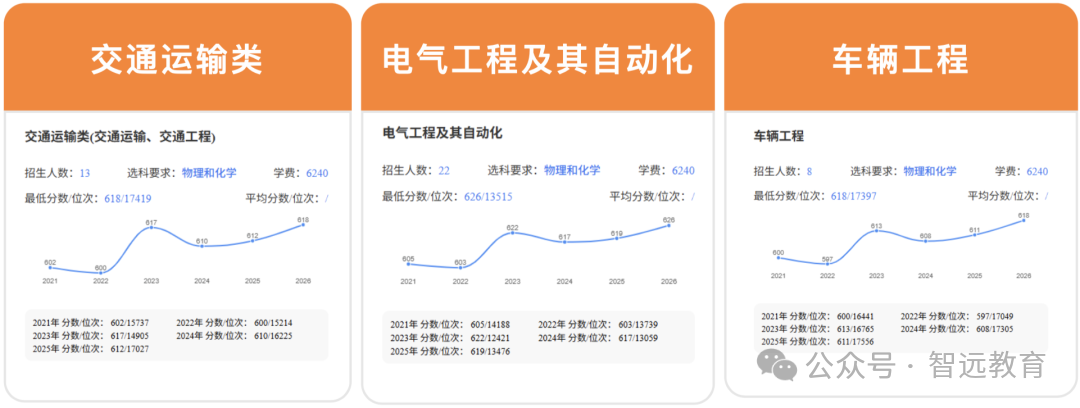Click the 605 data point on 电气工程 chart
Image resolution: width=1080 pixels, height=408 pixels.
point(408,264)
